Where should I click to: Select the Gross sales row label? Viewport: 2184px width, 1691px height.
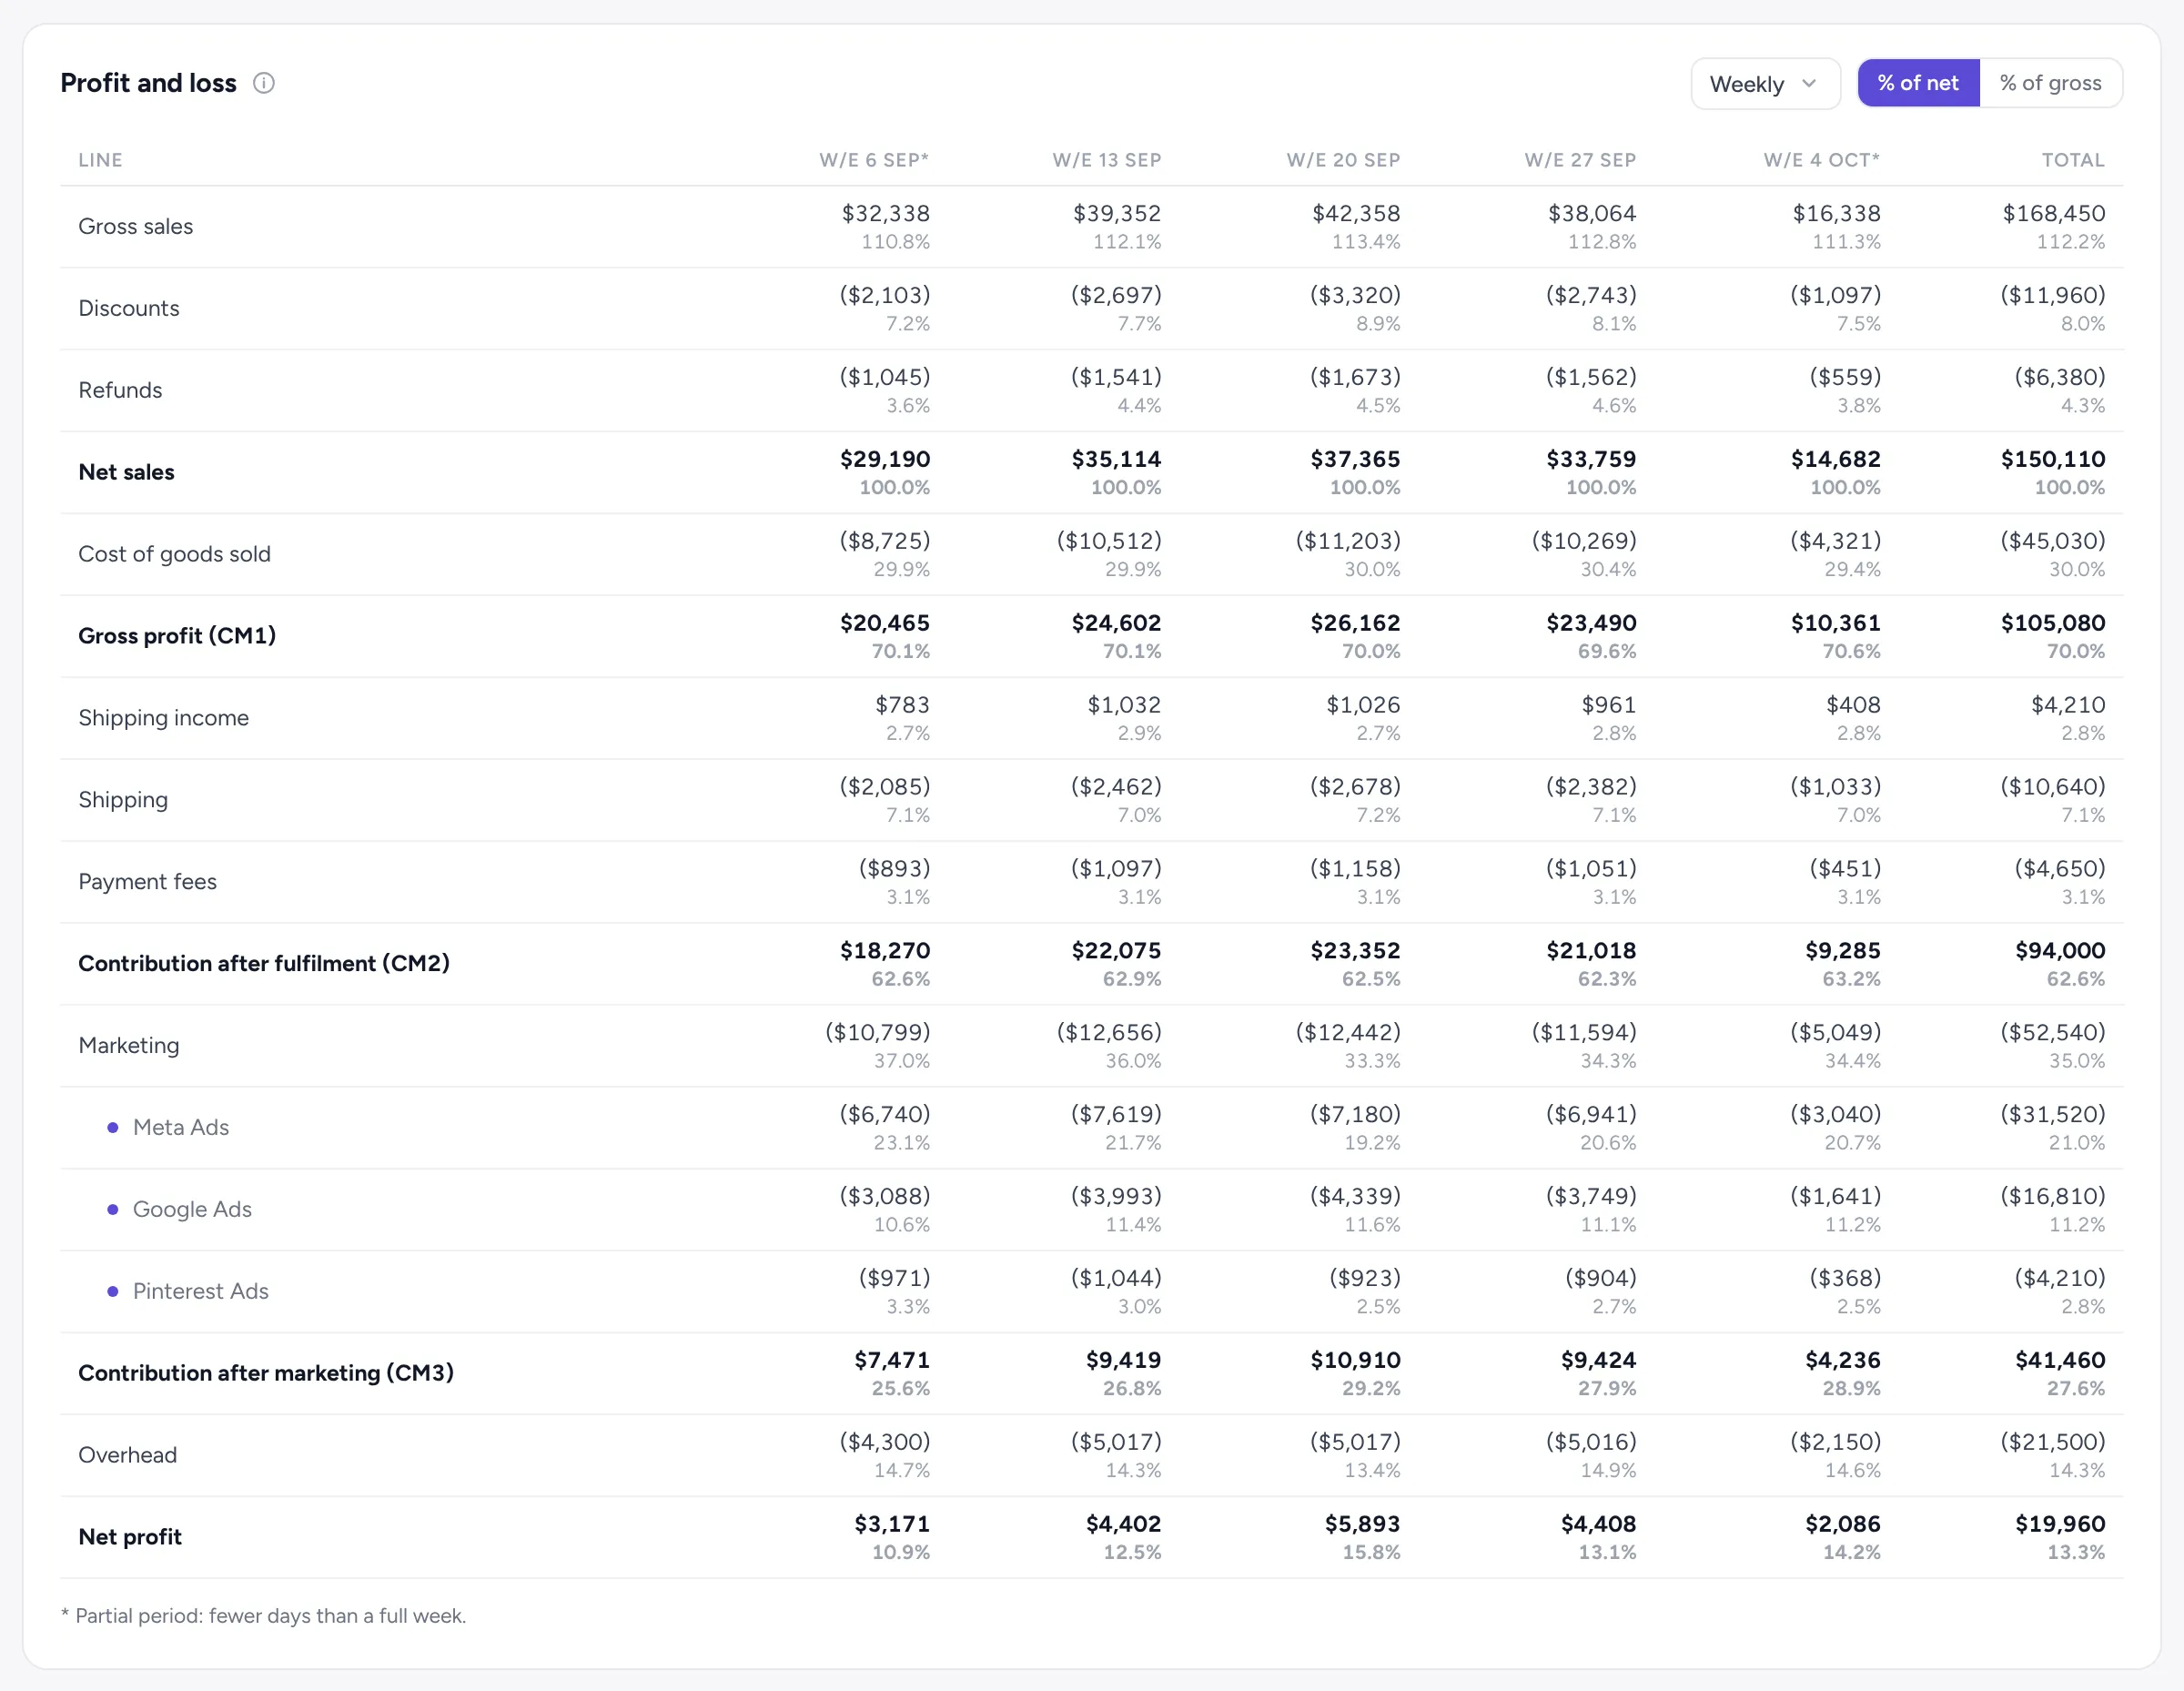click(136, 227)
